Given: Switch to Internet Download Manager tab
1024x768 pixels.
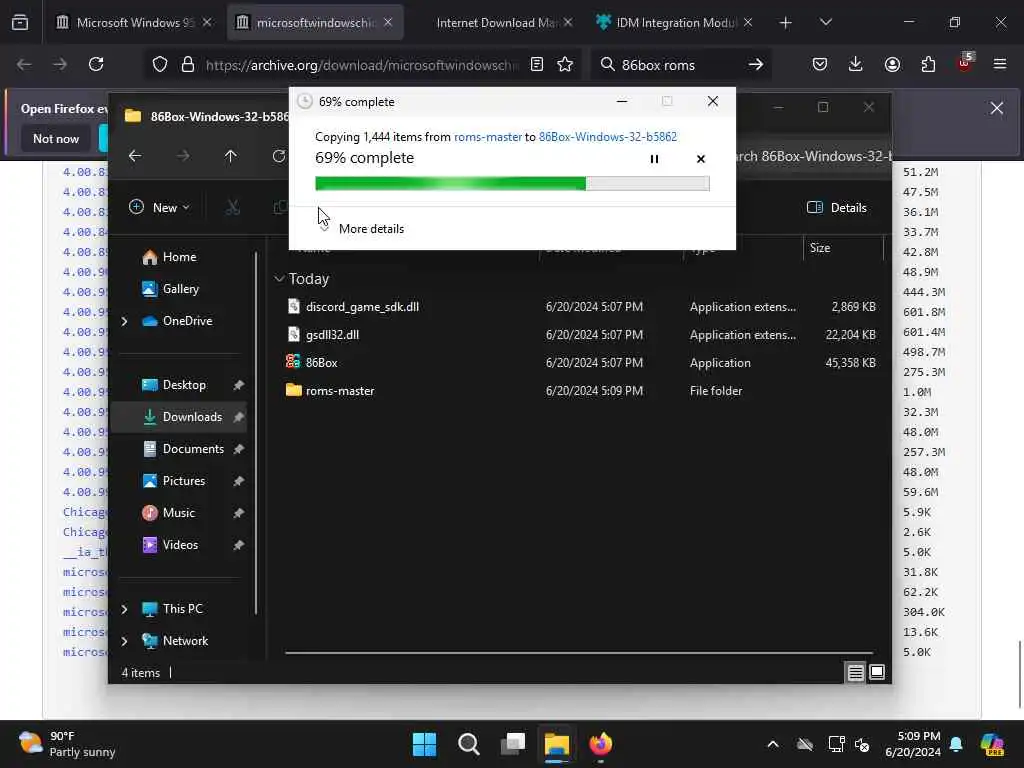Looking at the screenshot, I should (x=496, y=22).
